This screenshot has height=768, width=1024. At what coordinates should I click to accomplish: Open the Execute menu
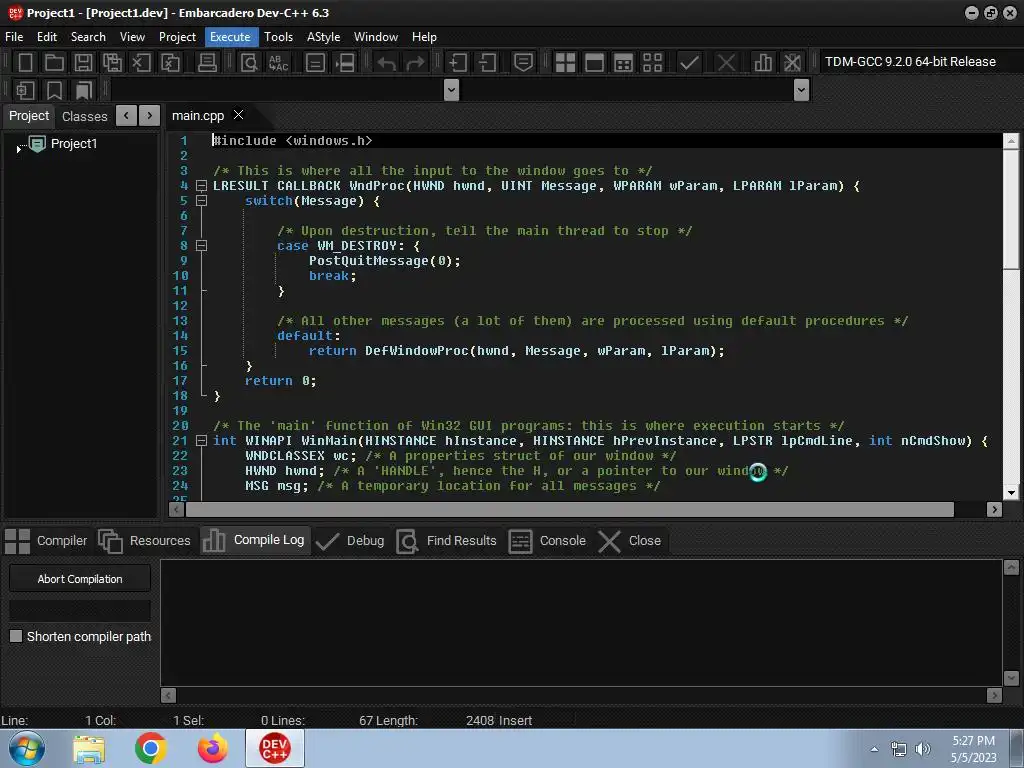point(230,37)
